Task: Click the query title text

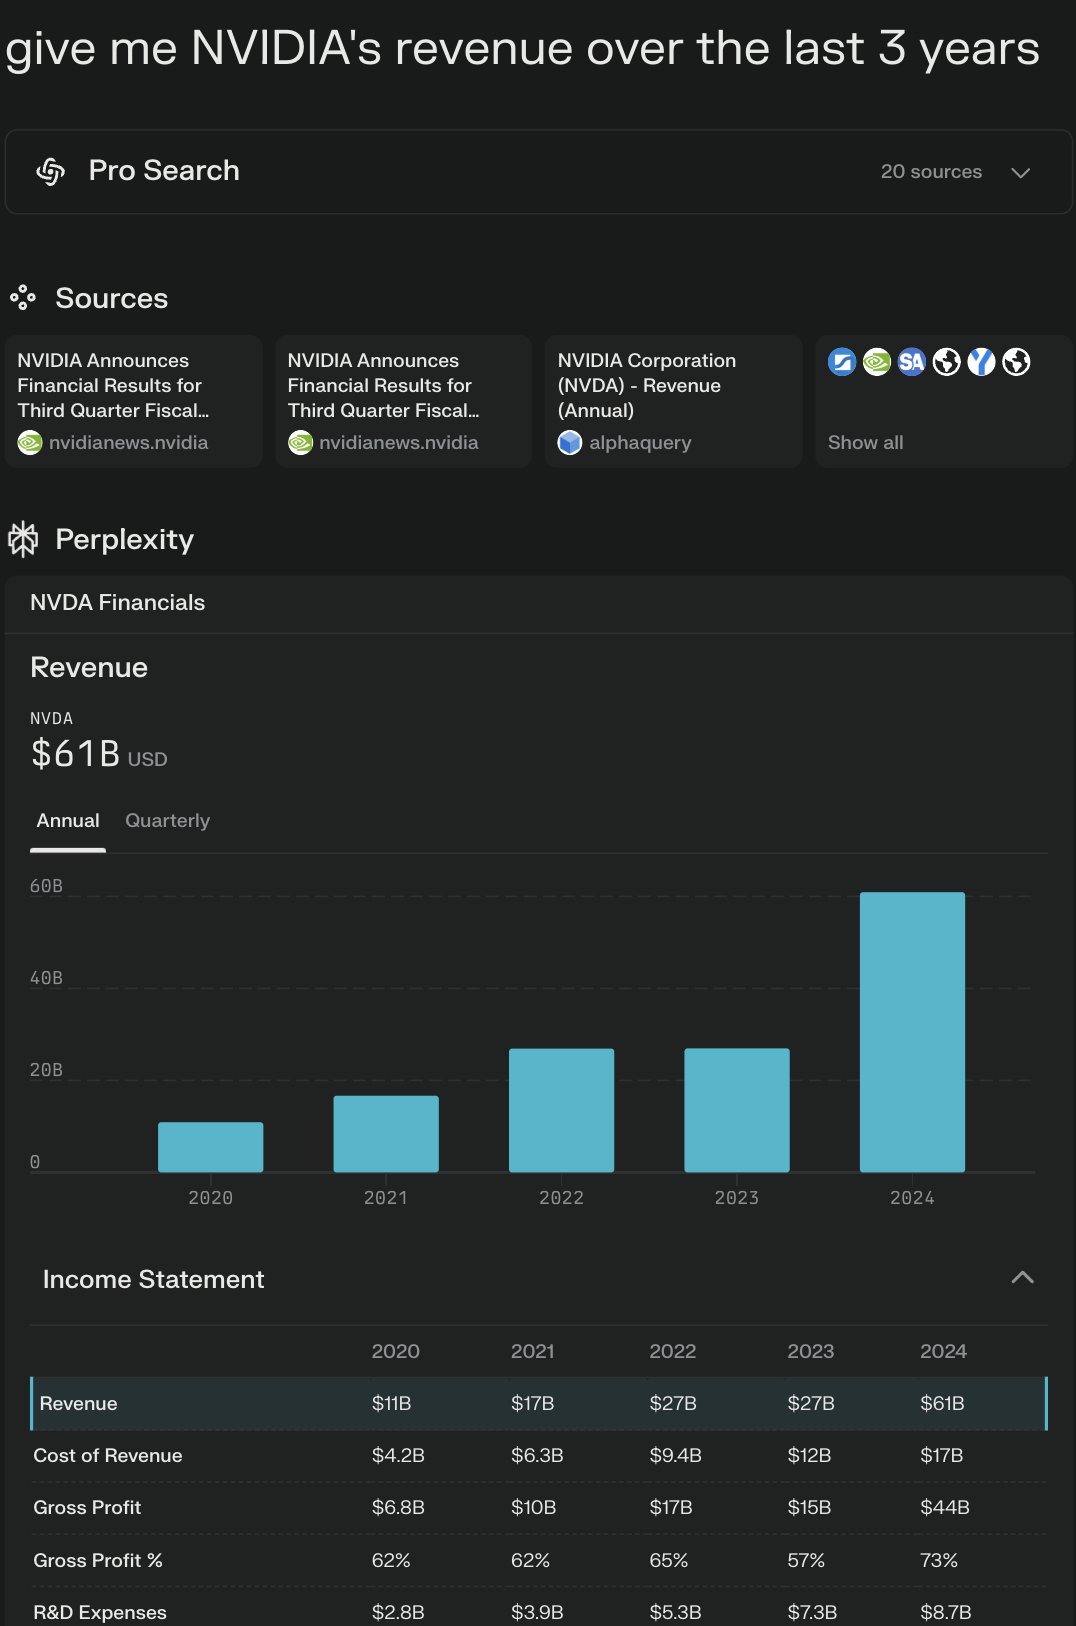Action: point(522,48)
